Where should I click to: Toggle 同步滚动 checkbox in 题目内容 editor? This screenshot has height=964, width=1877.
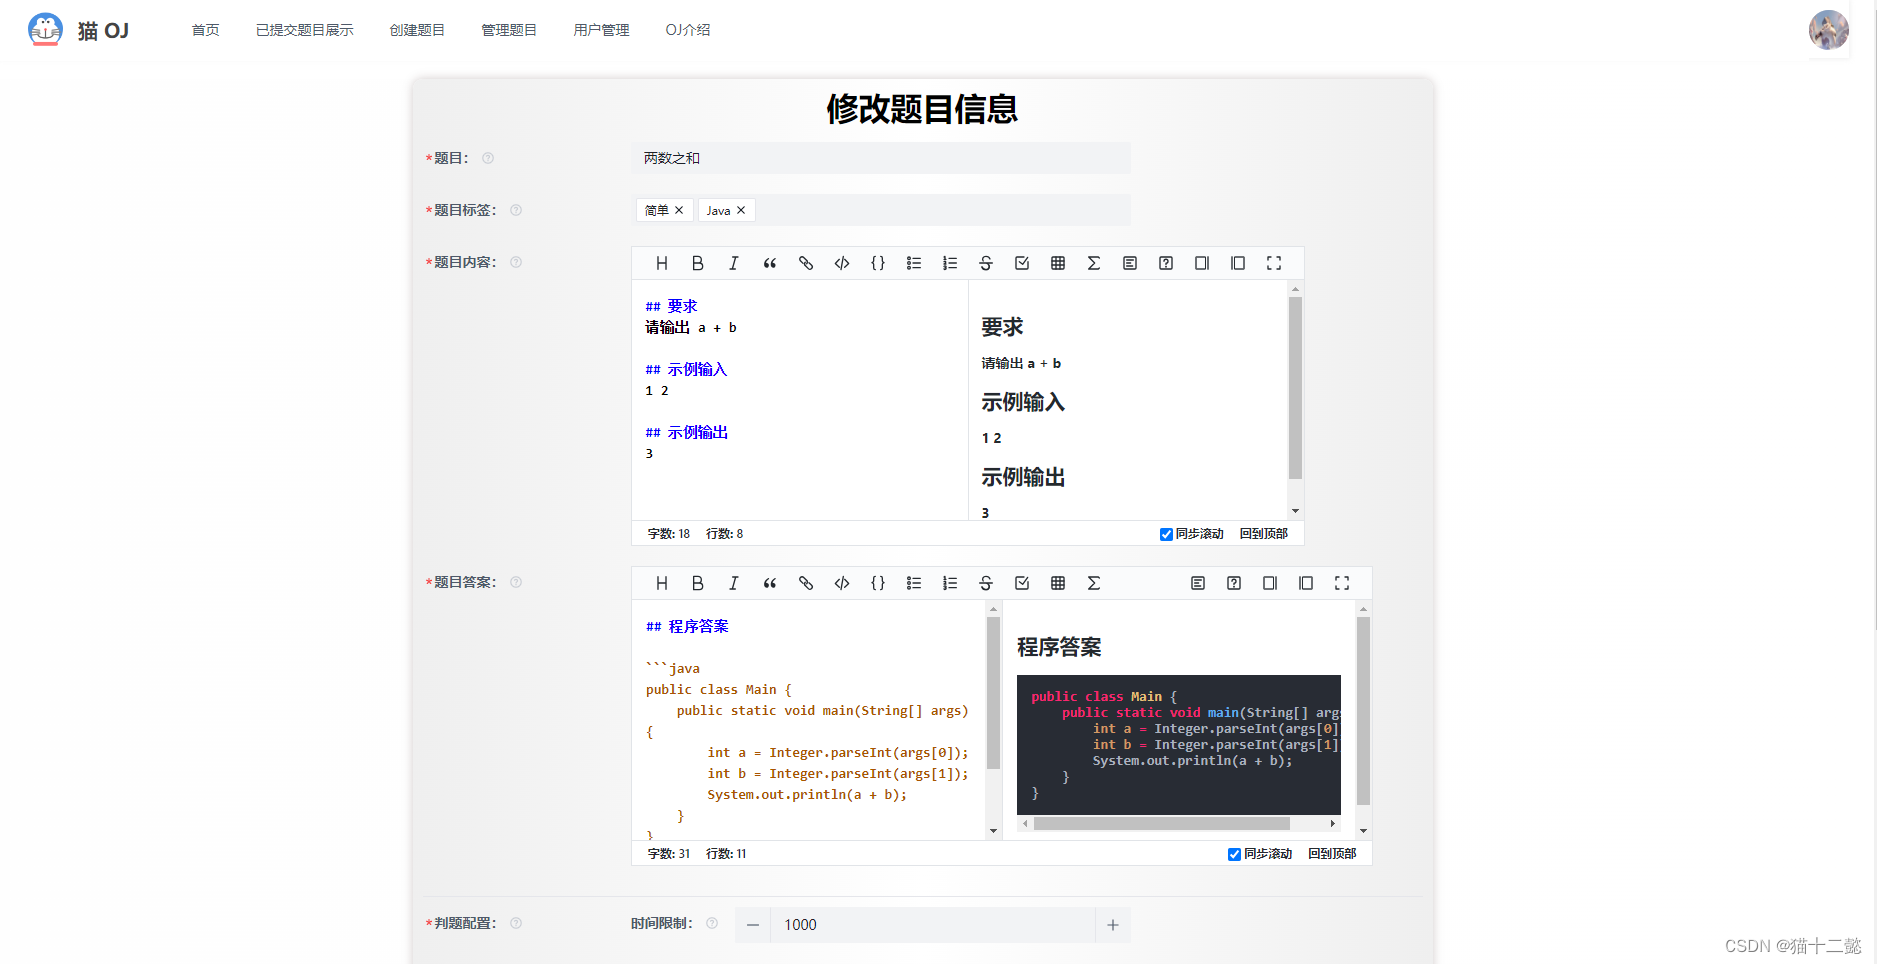[x=1166, y=534]
